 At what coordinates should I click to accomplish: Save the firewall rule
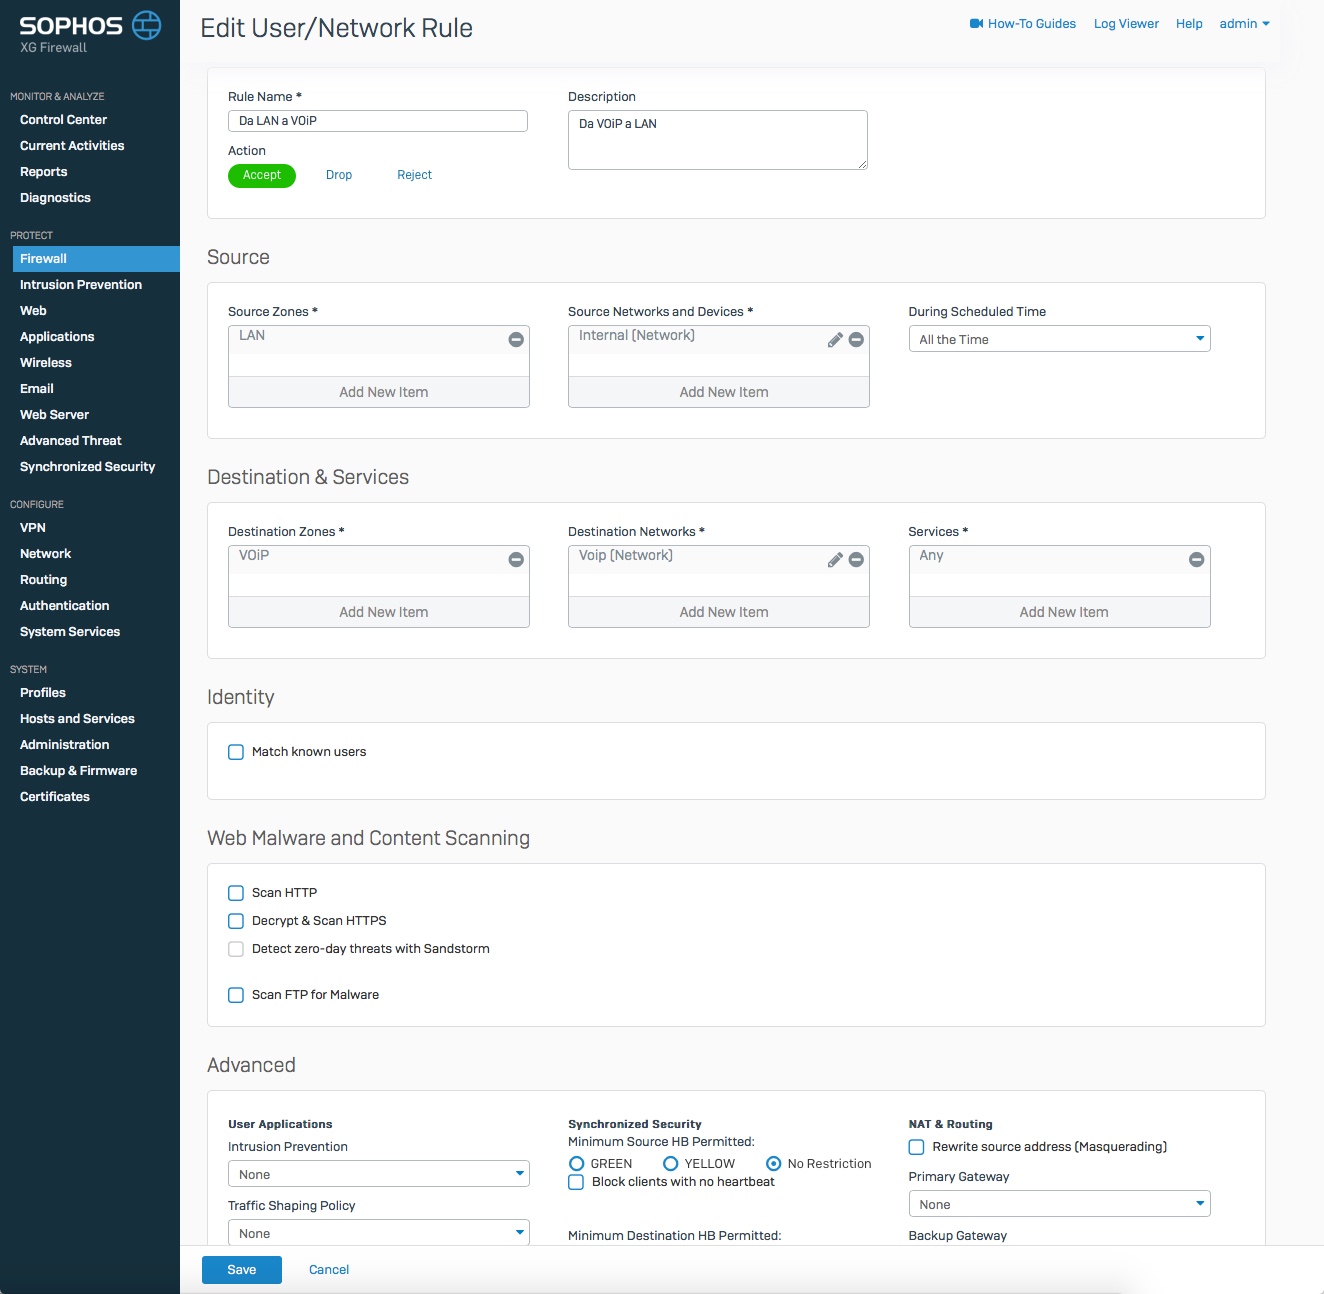click(x=242, y=1270)
